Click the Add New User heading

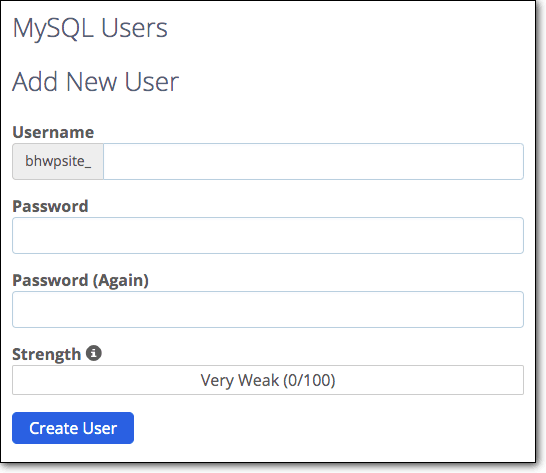point(95,82)
